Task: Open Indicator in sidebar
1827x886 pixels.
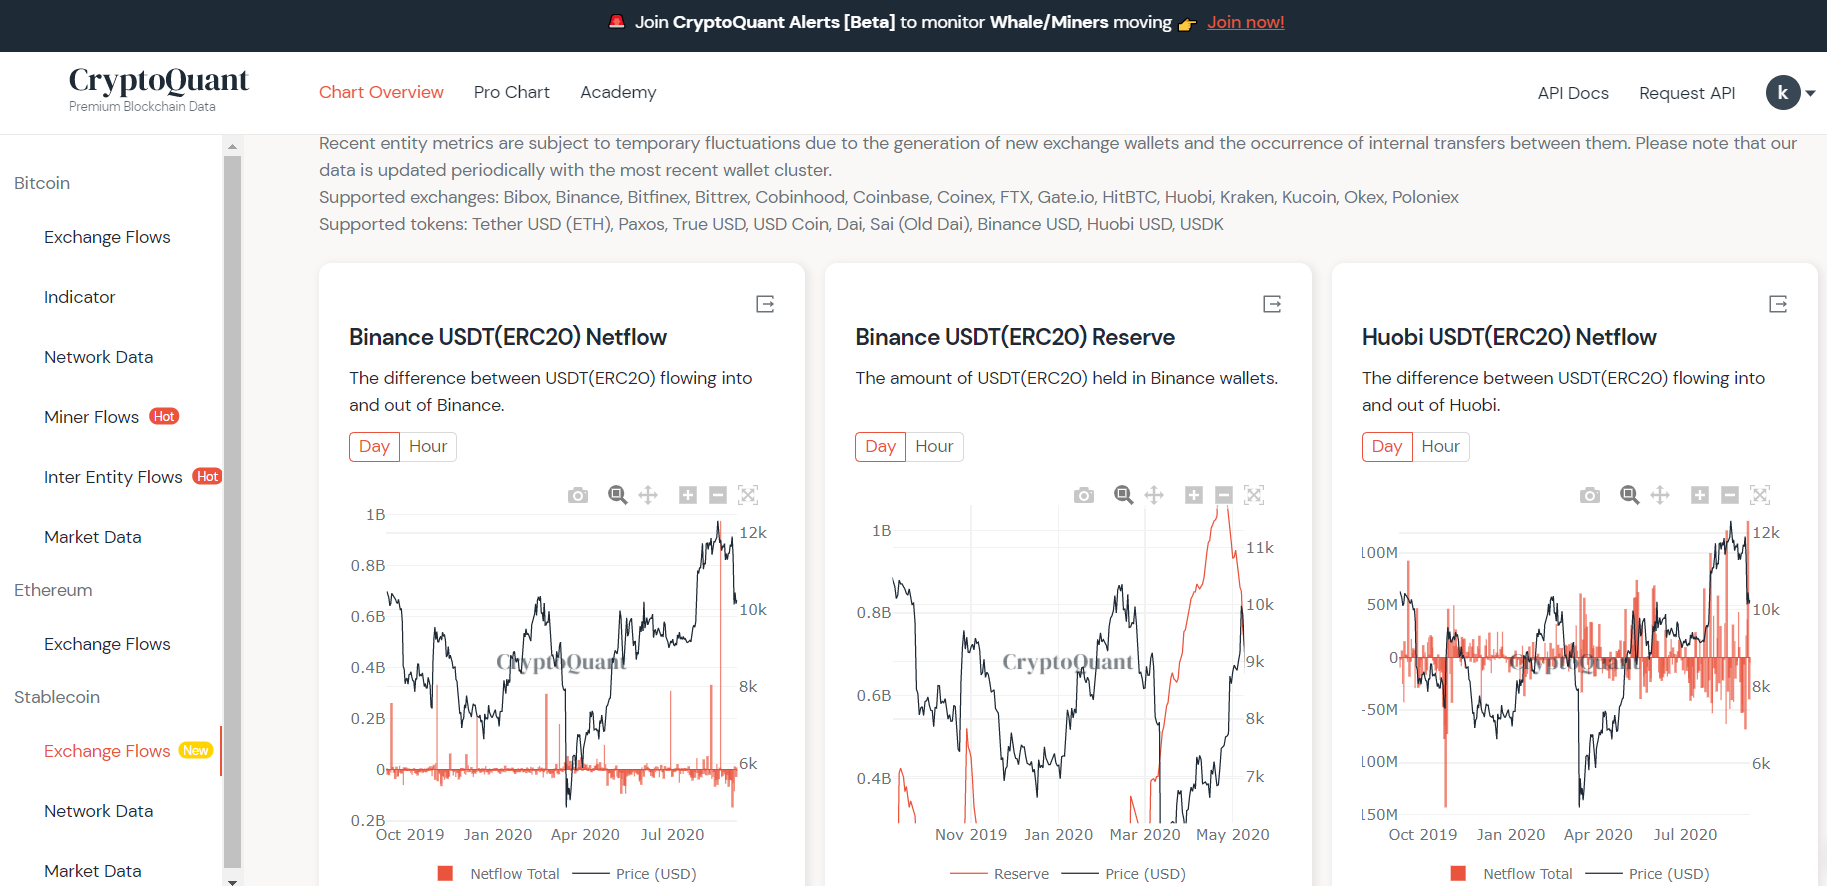Action: 80,297
